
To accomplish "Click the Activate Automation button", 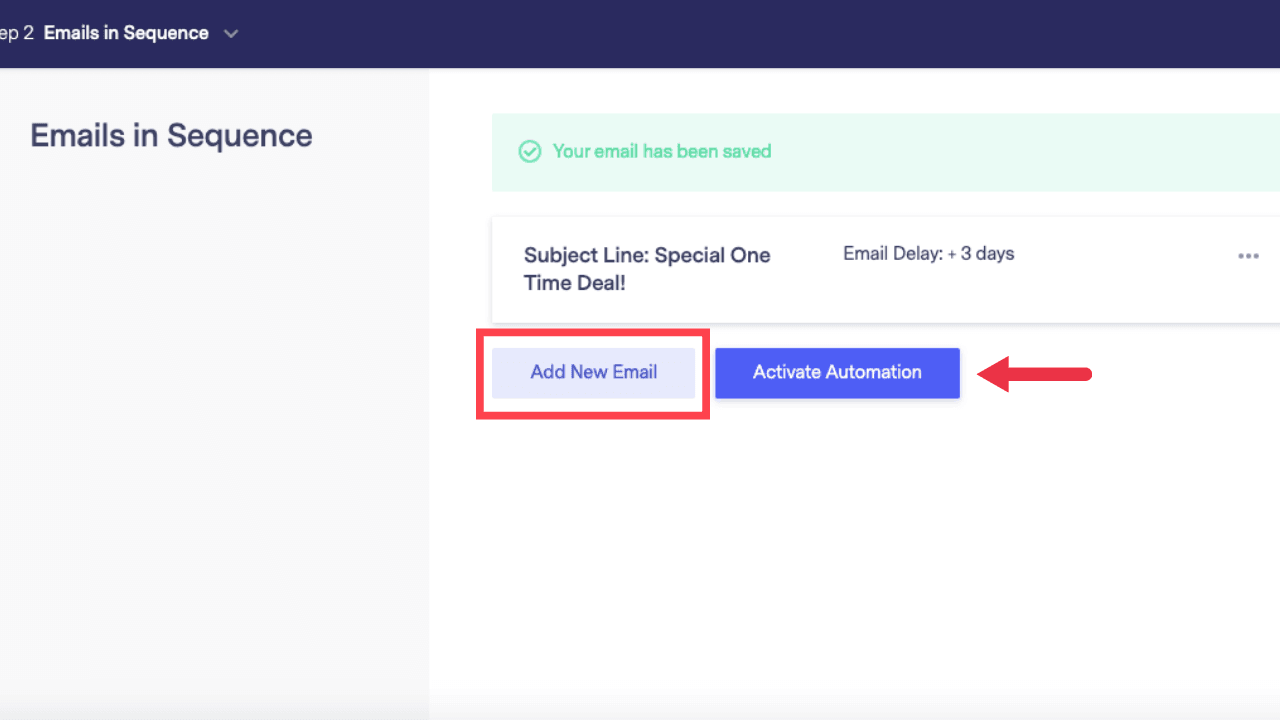I will [837, 373].
